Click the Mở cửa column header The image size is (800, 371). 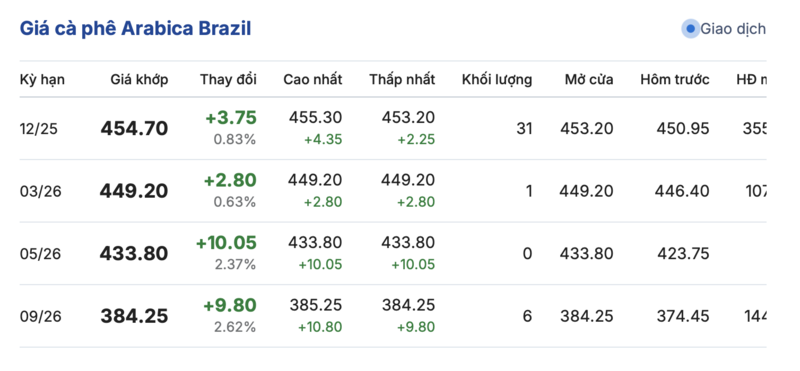pyautogui.click(x=589, y=80)
